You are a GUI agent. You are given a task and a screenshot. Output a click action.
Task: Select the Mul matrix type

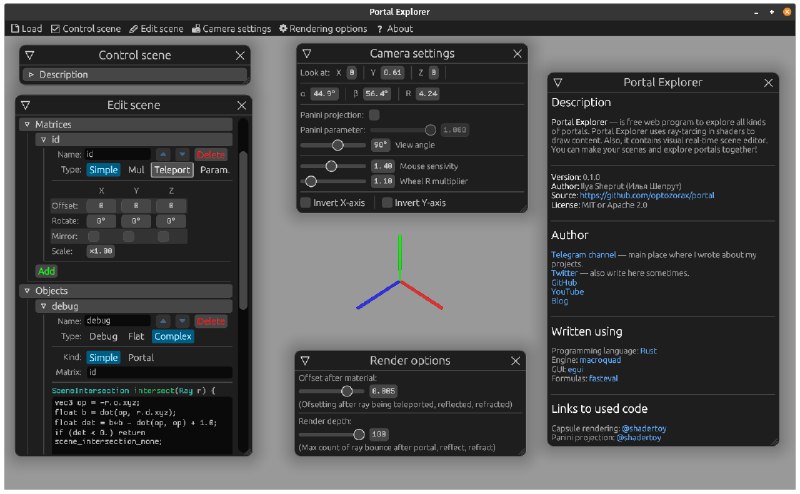(136, 170)
